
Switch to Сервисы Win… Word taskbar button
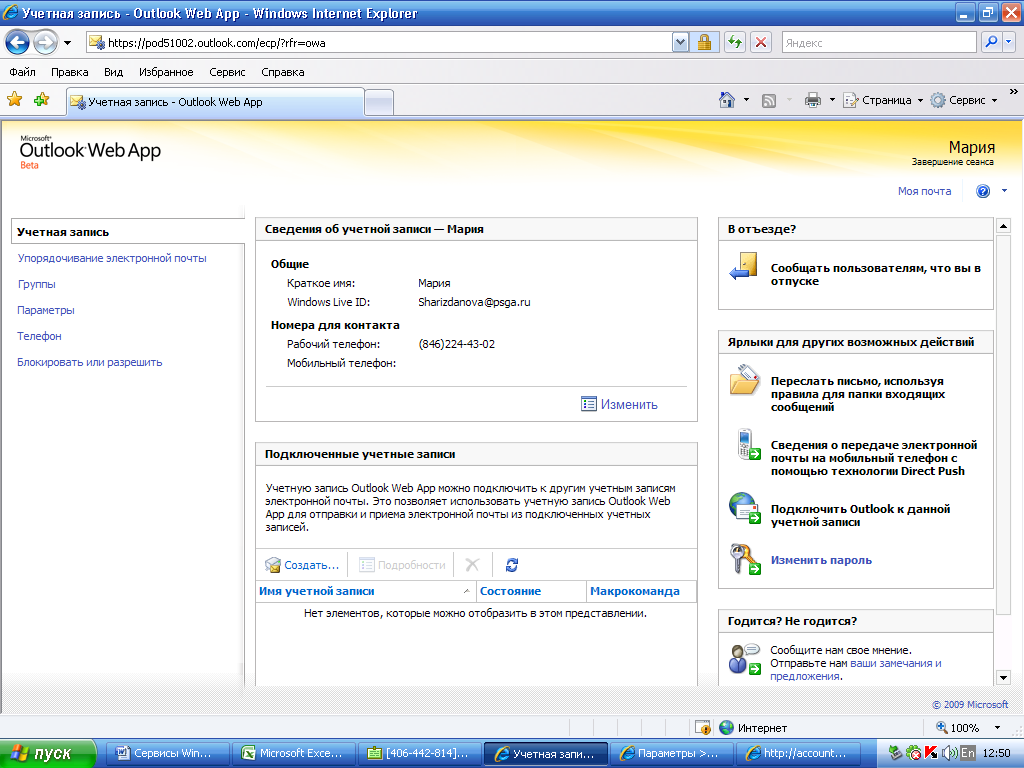click(x=166, y=753)
